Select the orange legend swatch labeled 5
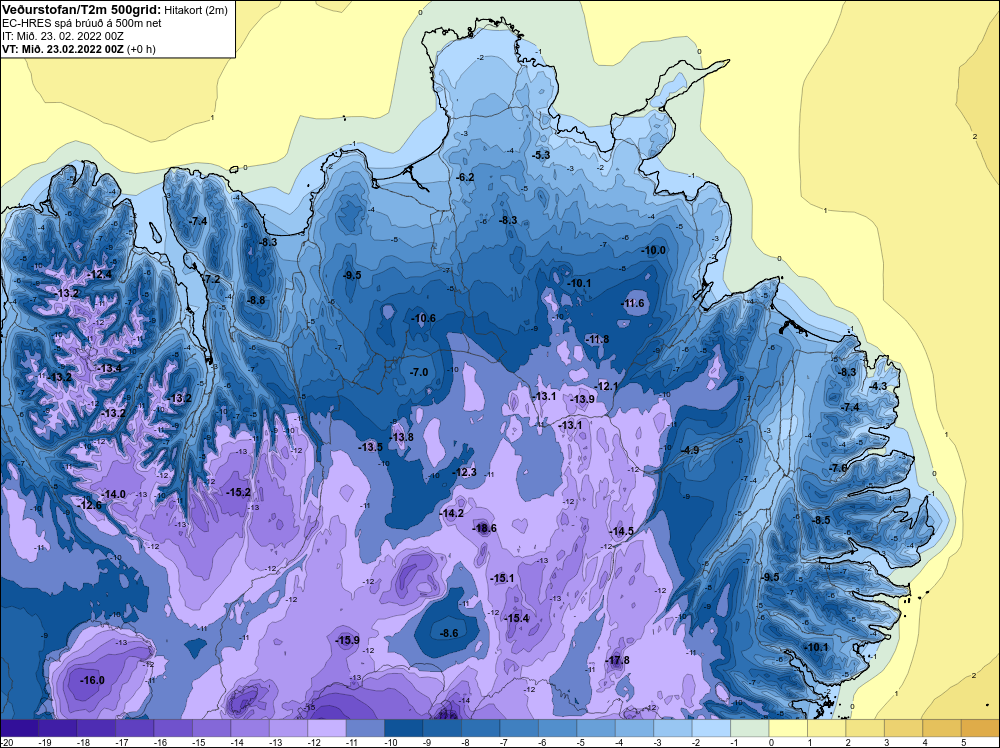1000x748 pixels. (x=980, y=728)
